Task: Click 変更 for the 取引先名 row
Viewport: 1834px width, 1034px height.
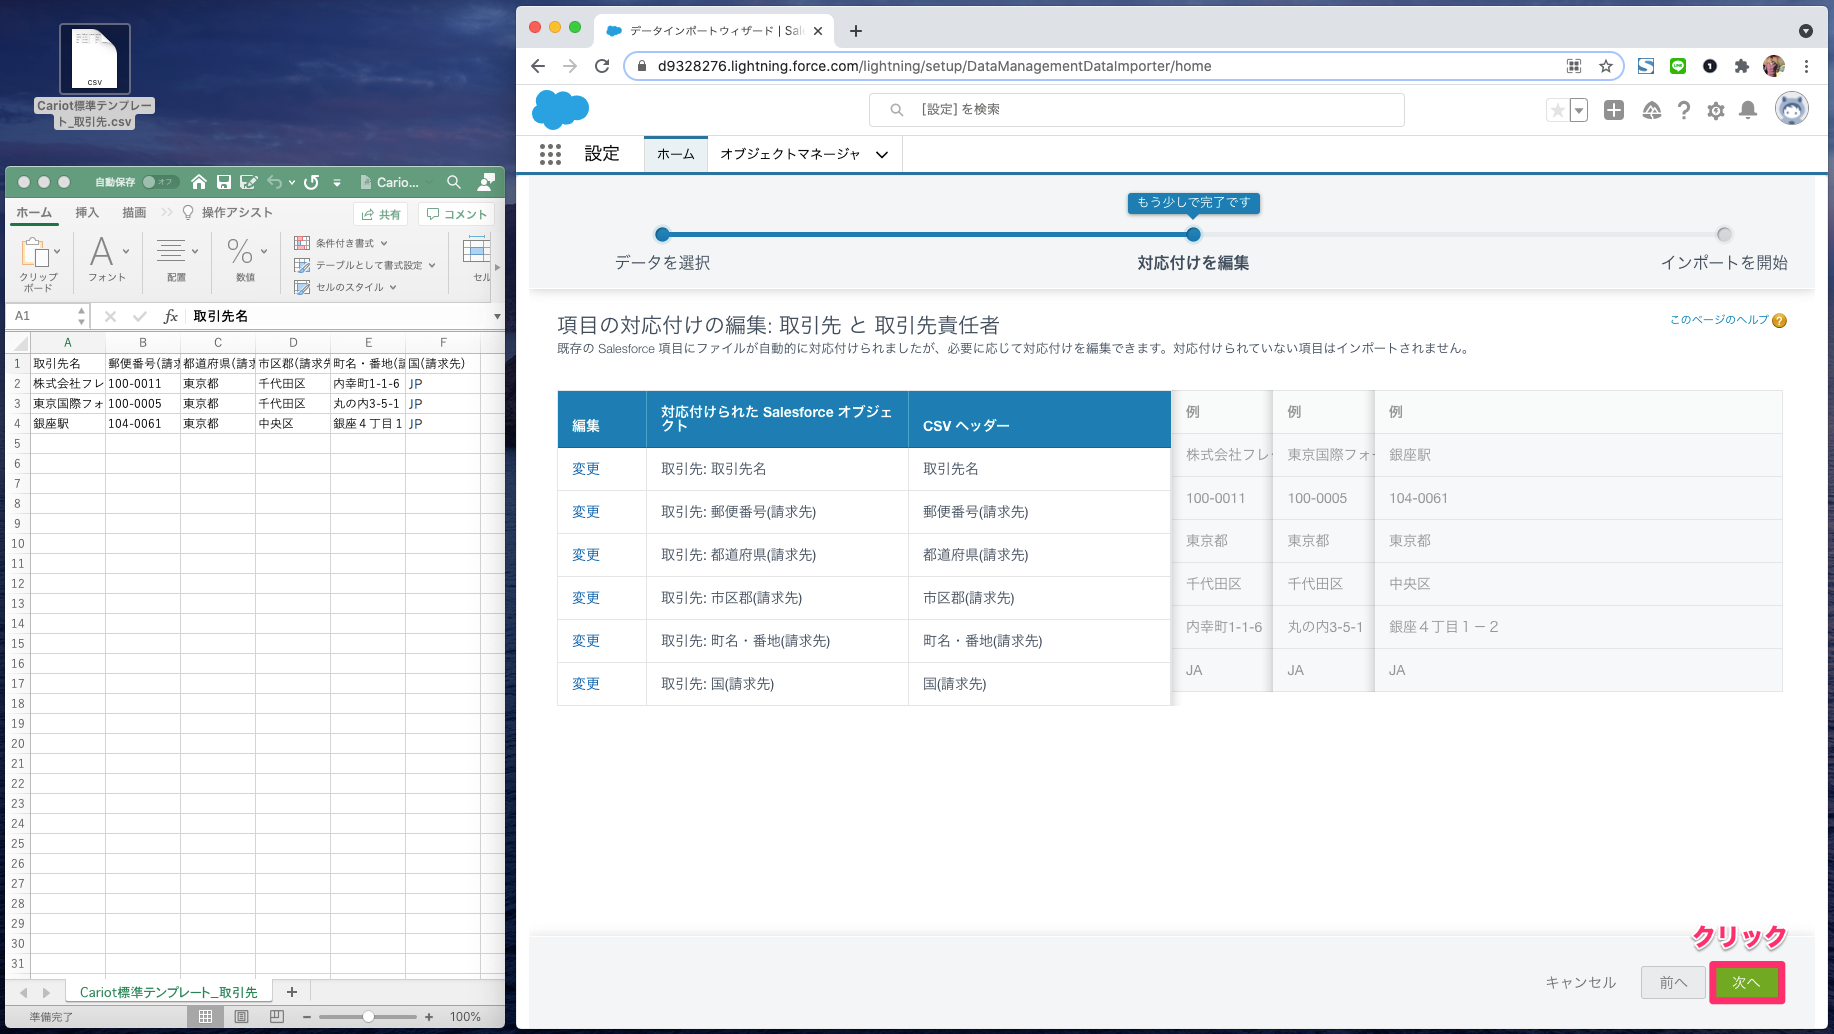Action: [x=586, y=469]
